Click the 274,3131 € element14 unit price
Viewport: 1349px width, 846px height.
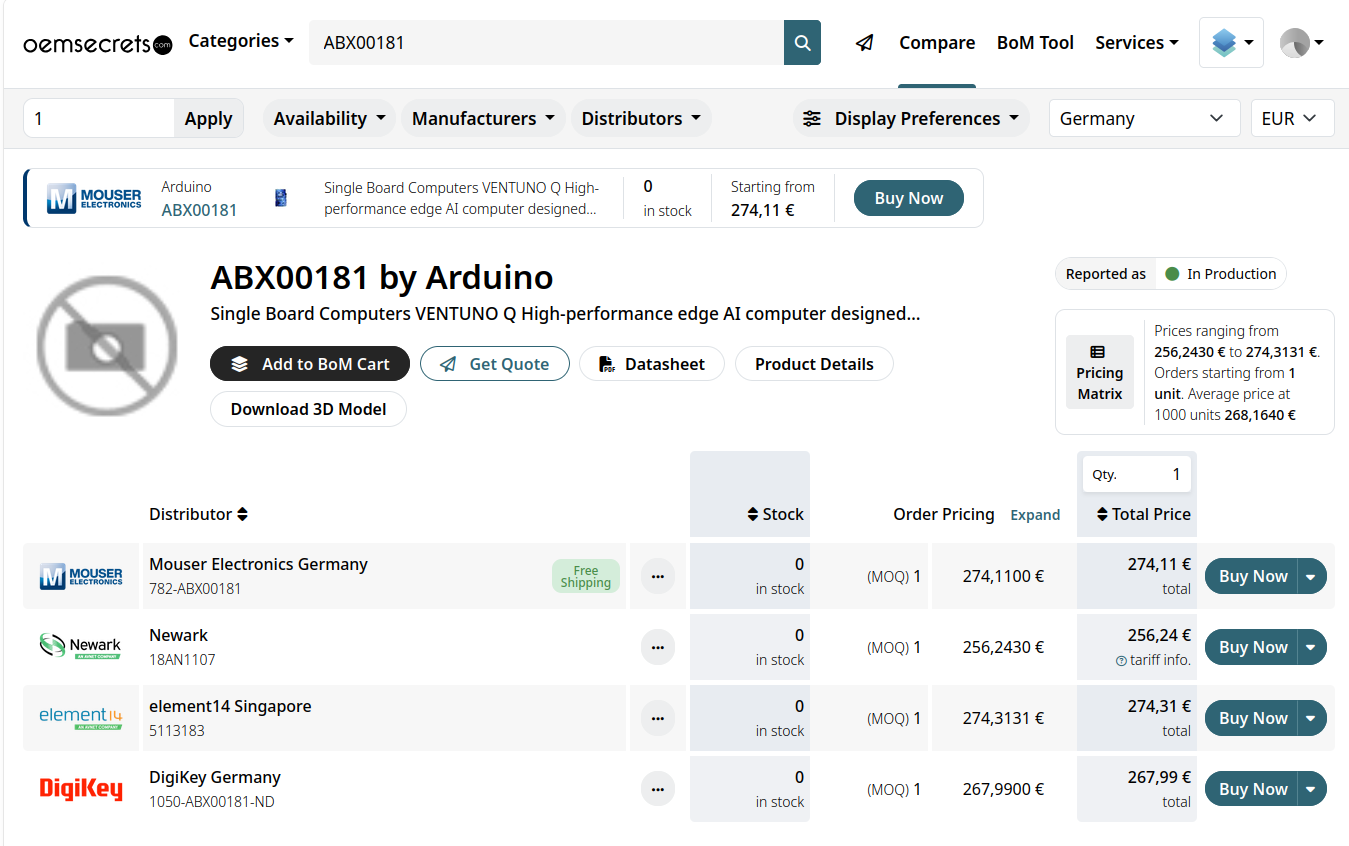(1003, 718)
